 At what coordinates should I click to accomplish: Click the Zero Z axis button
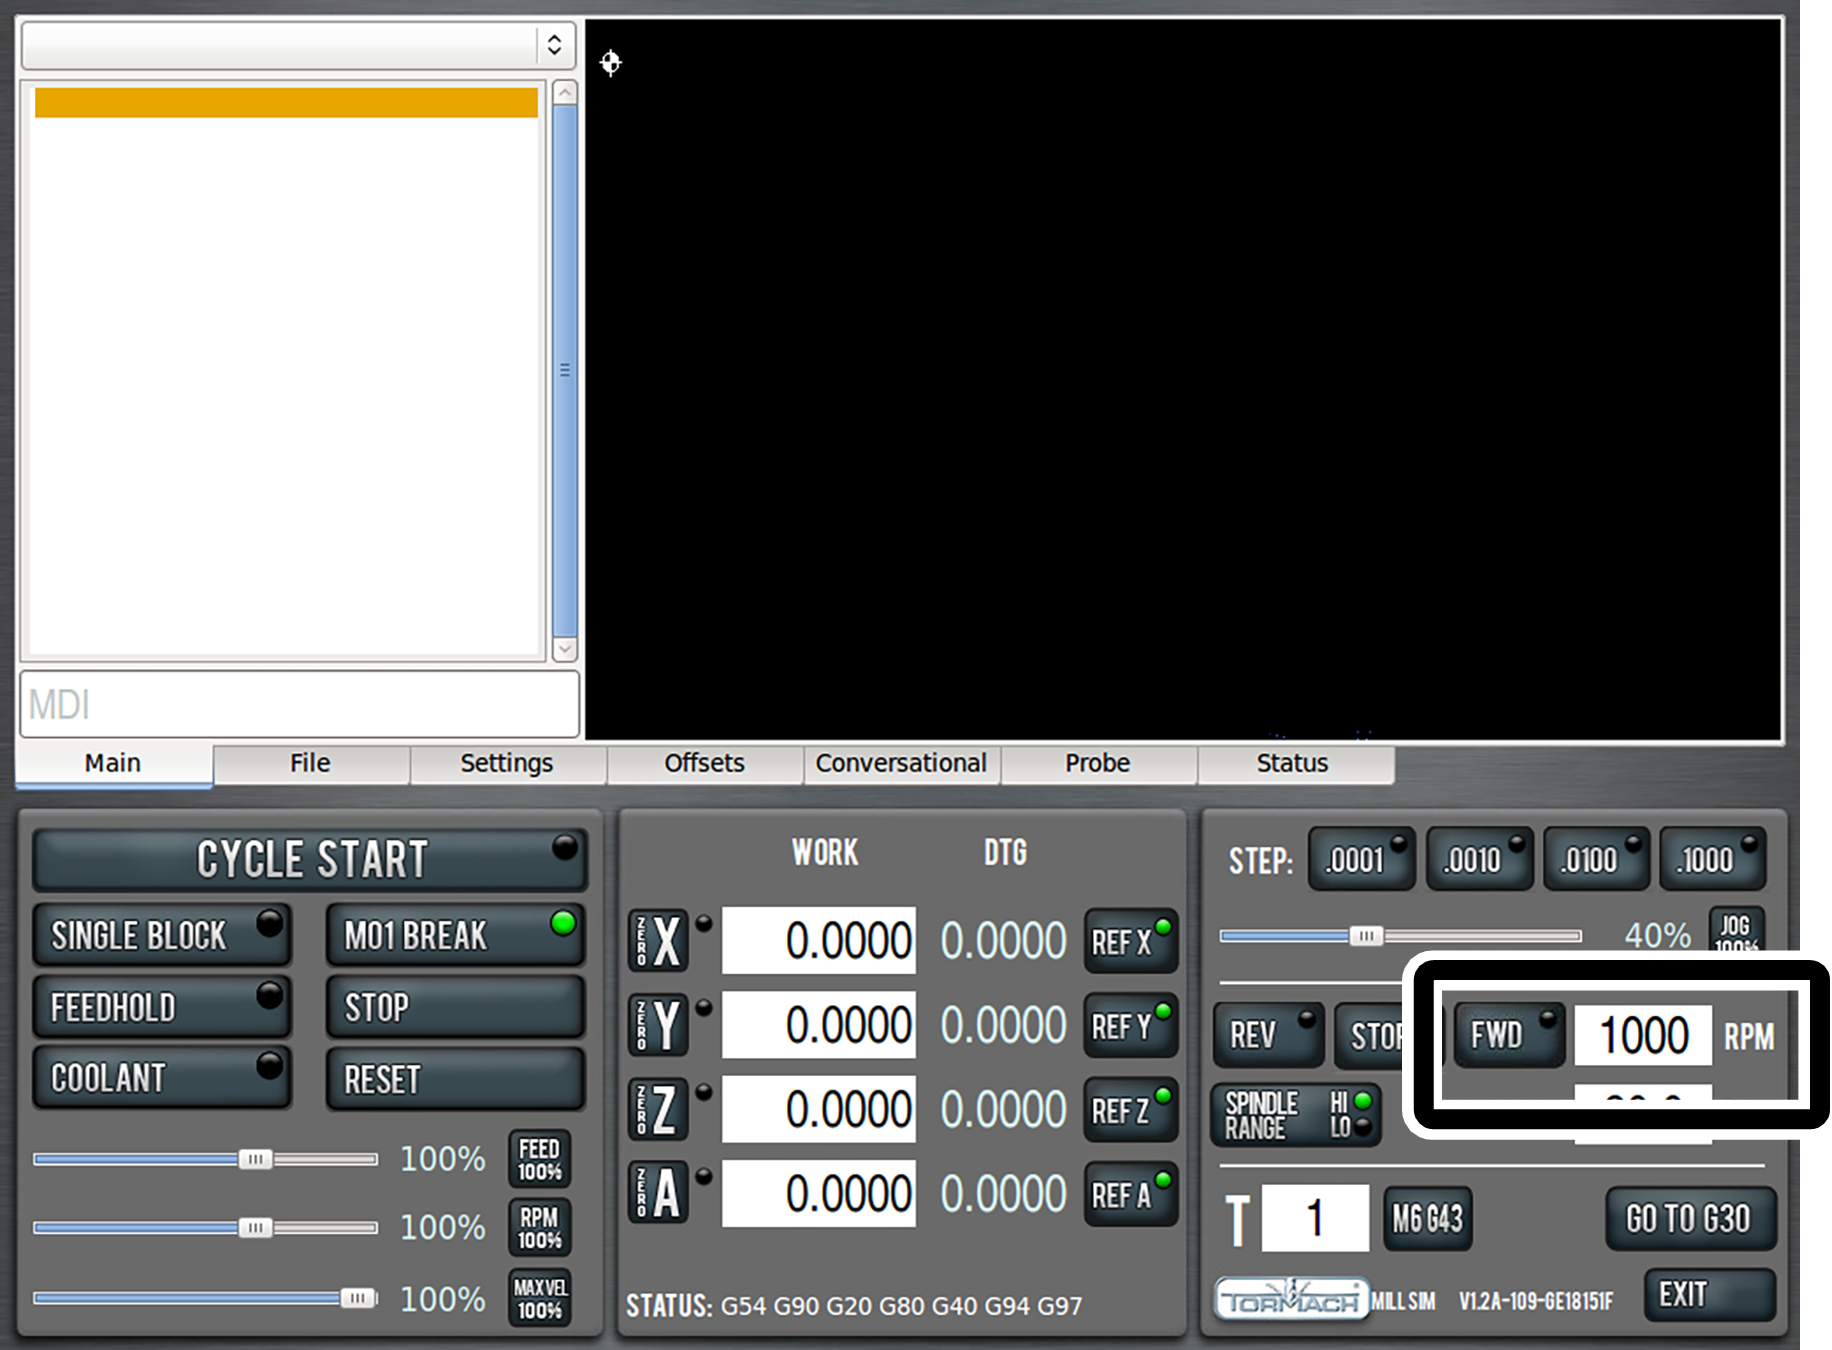[657, 1110]
